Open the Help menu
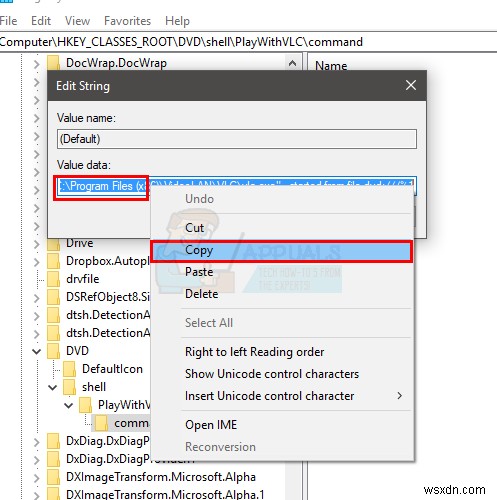The width and height of the screenshot is (497, 500). 177,21
